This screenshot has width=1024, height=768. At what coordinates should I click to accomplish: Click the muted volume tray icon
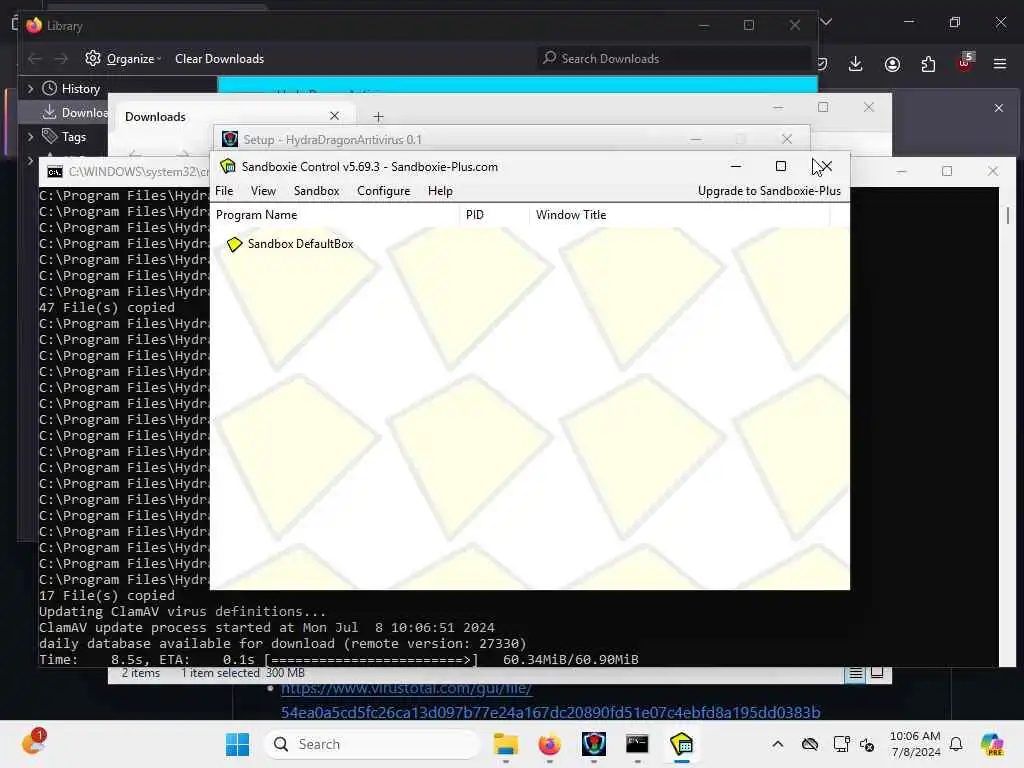867,744
